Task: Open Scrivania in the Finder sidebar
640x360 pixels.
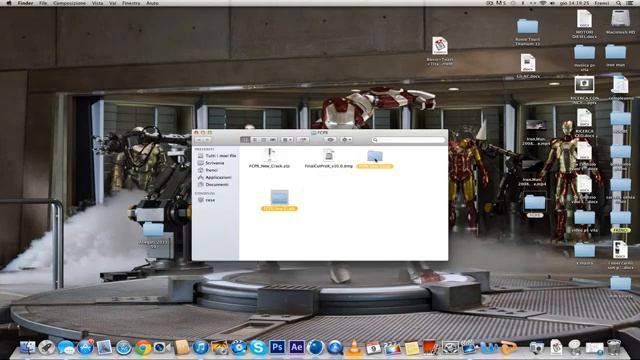Action: [x=211, y=163]
